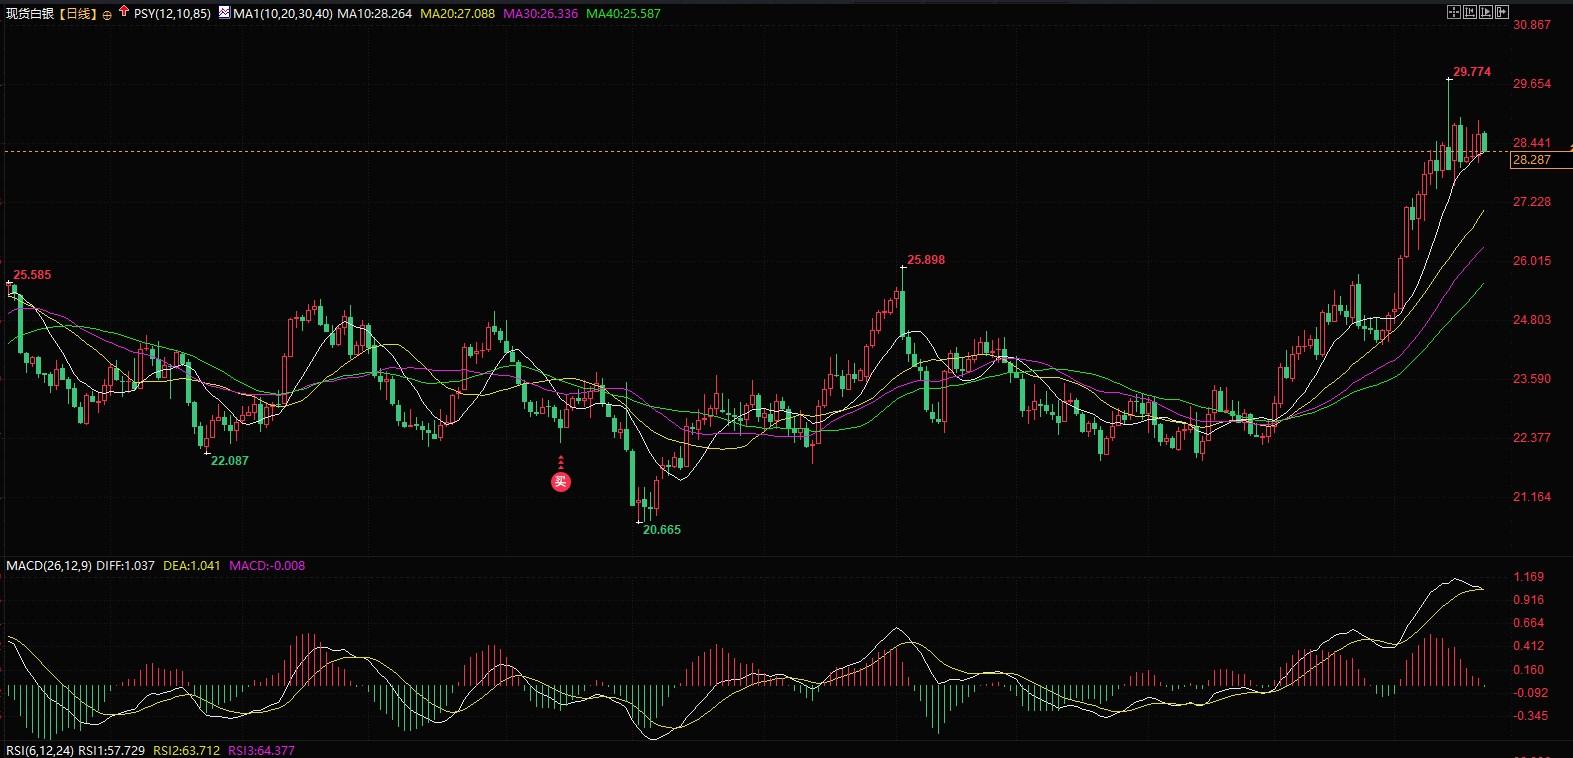
Task: Click the chart playback icon
Action: coord(1486,12)
